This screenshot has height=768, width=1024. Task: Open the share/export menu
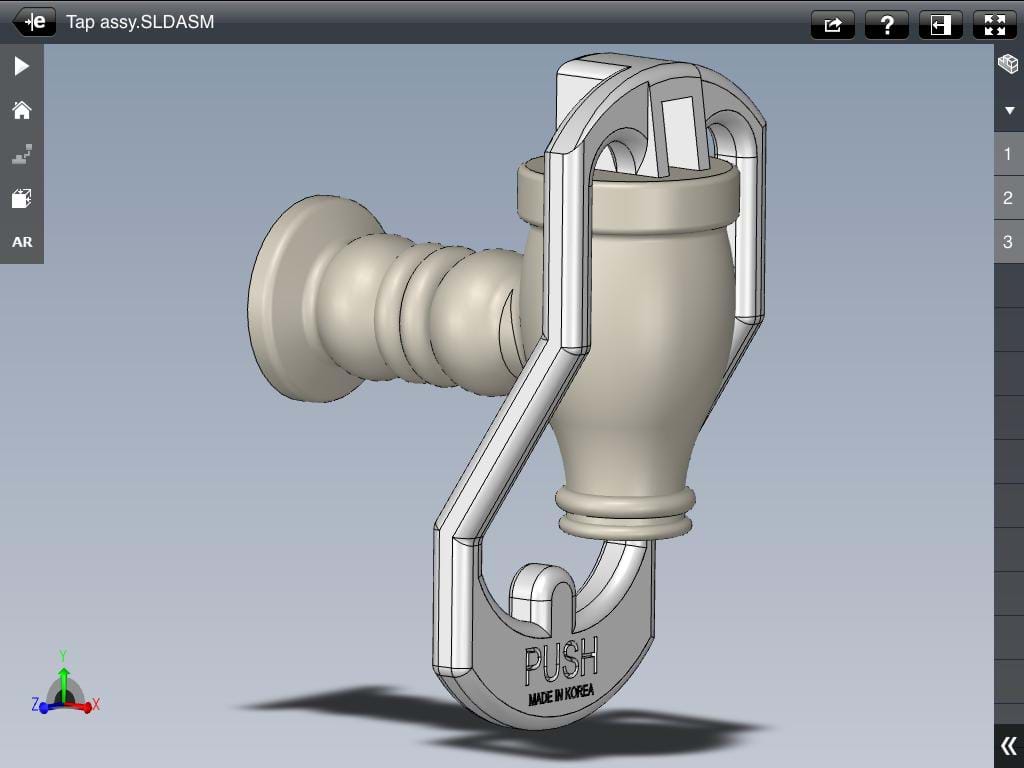pos(832,25)
